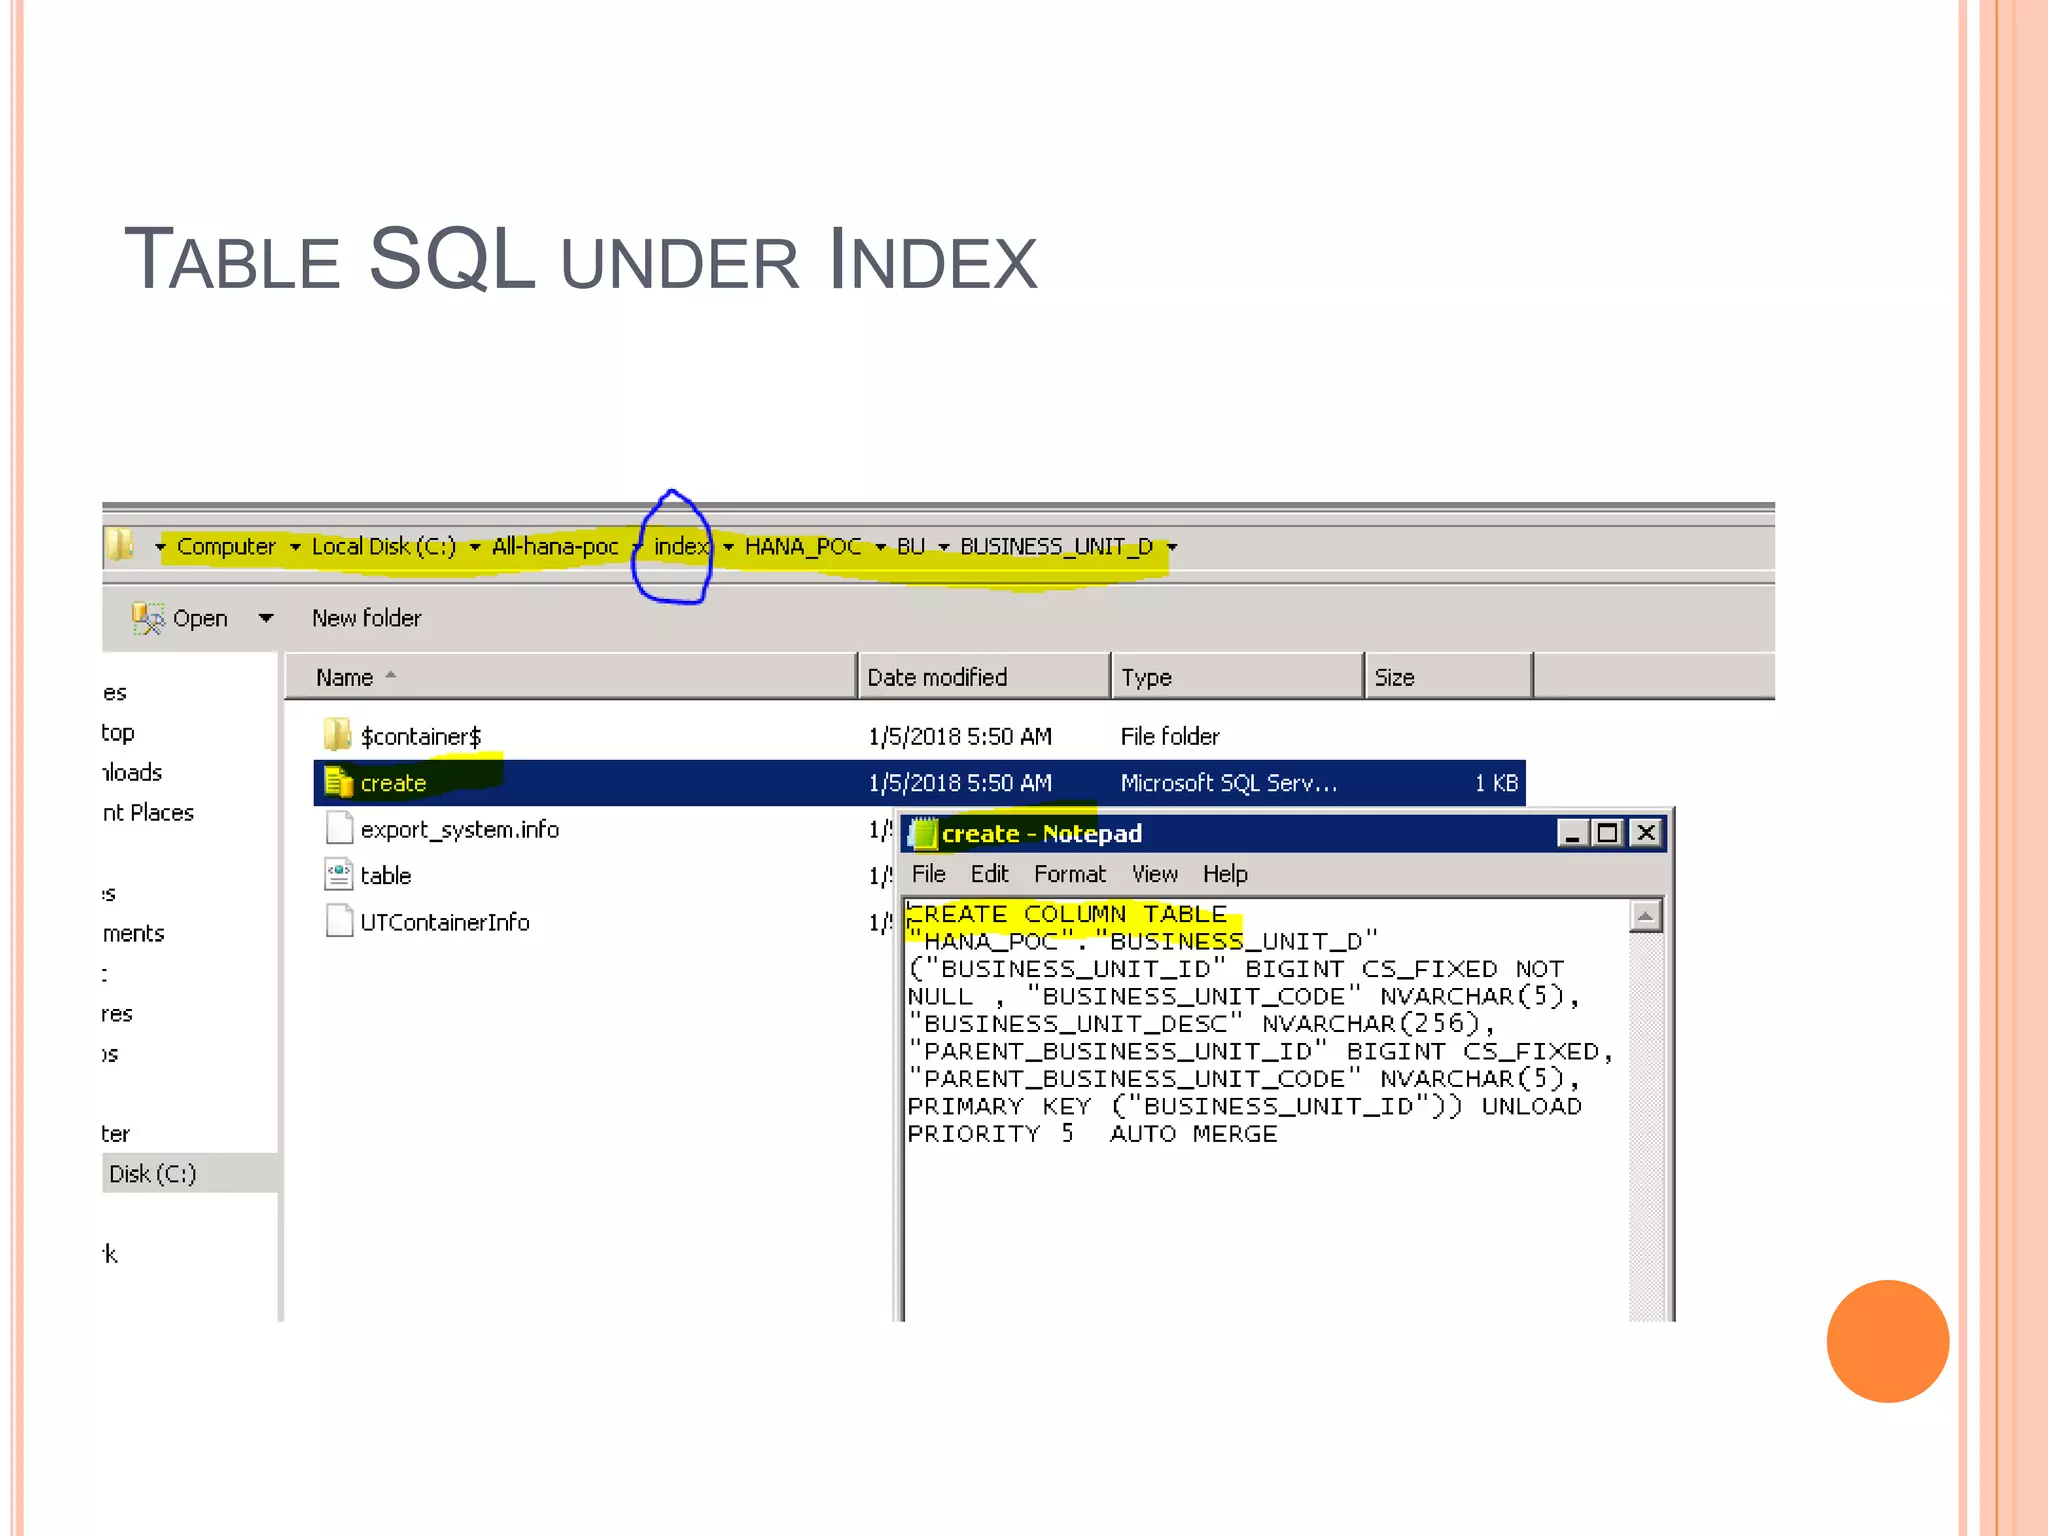The width and height of the screenshot is (2048, 1536).
Task: Click Computer in the address path
Action: click(226, 546)
